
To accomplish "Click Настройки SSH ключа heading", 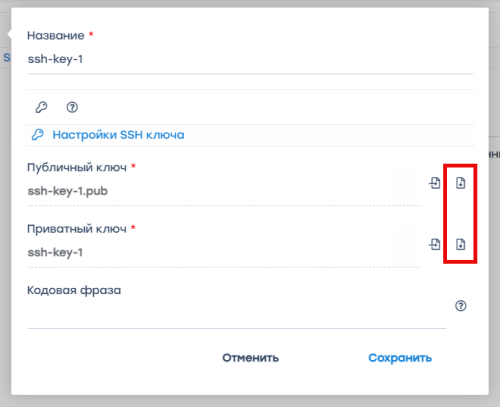I will click(x=118, y=135).
